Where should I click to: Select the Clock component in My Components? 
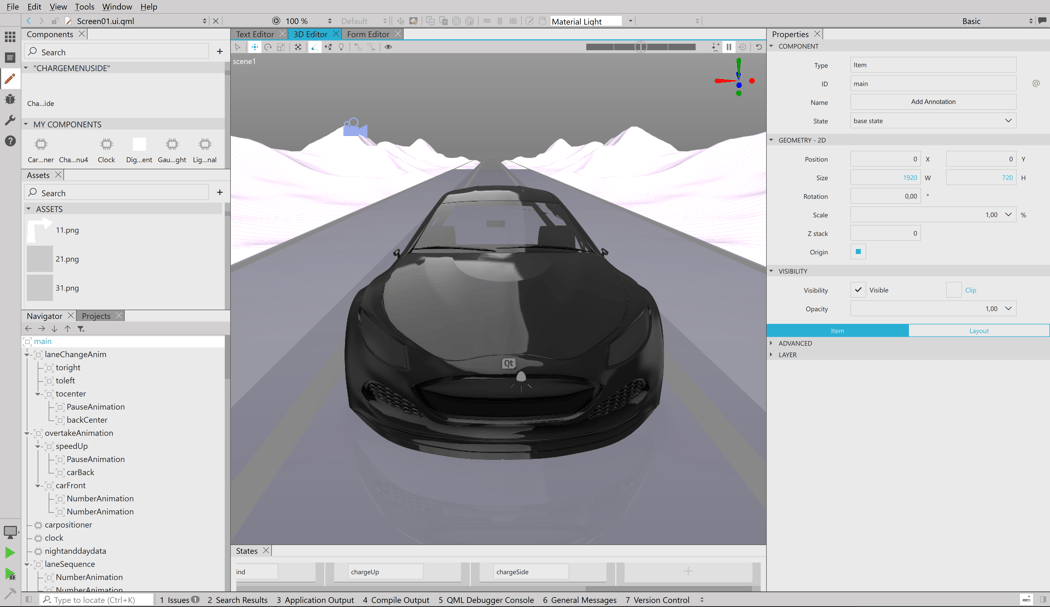[106, 147]
